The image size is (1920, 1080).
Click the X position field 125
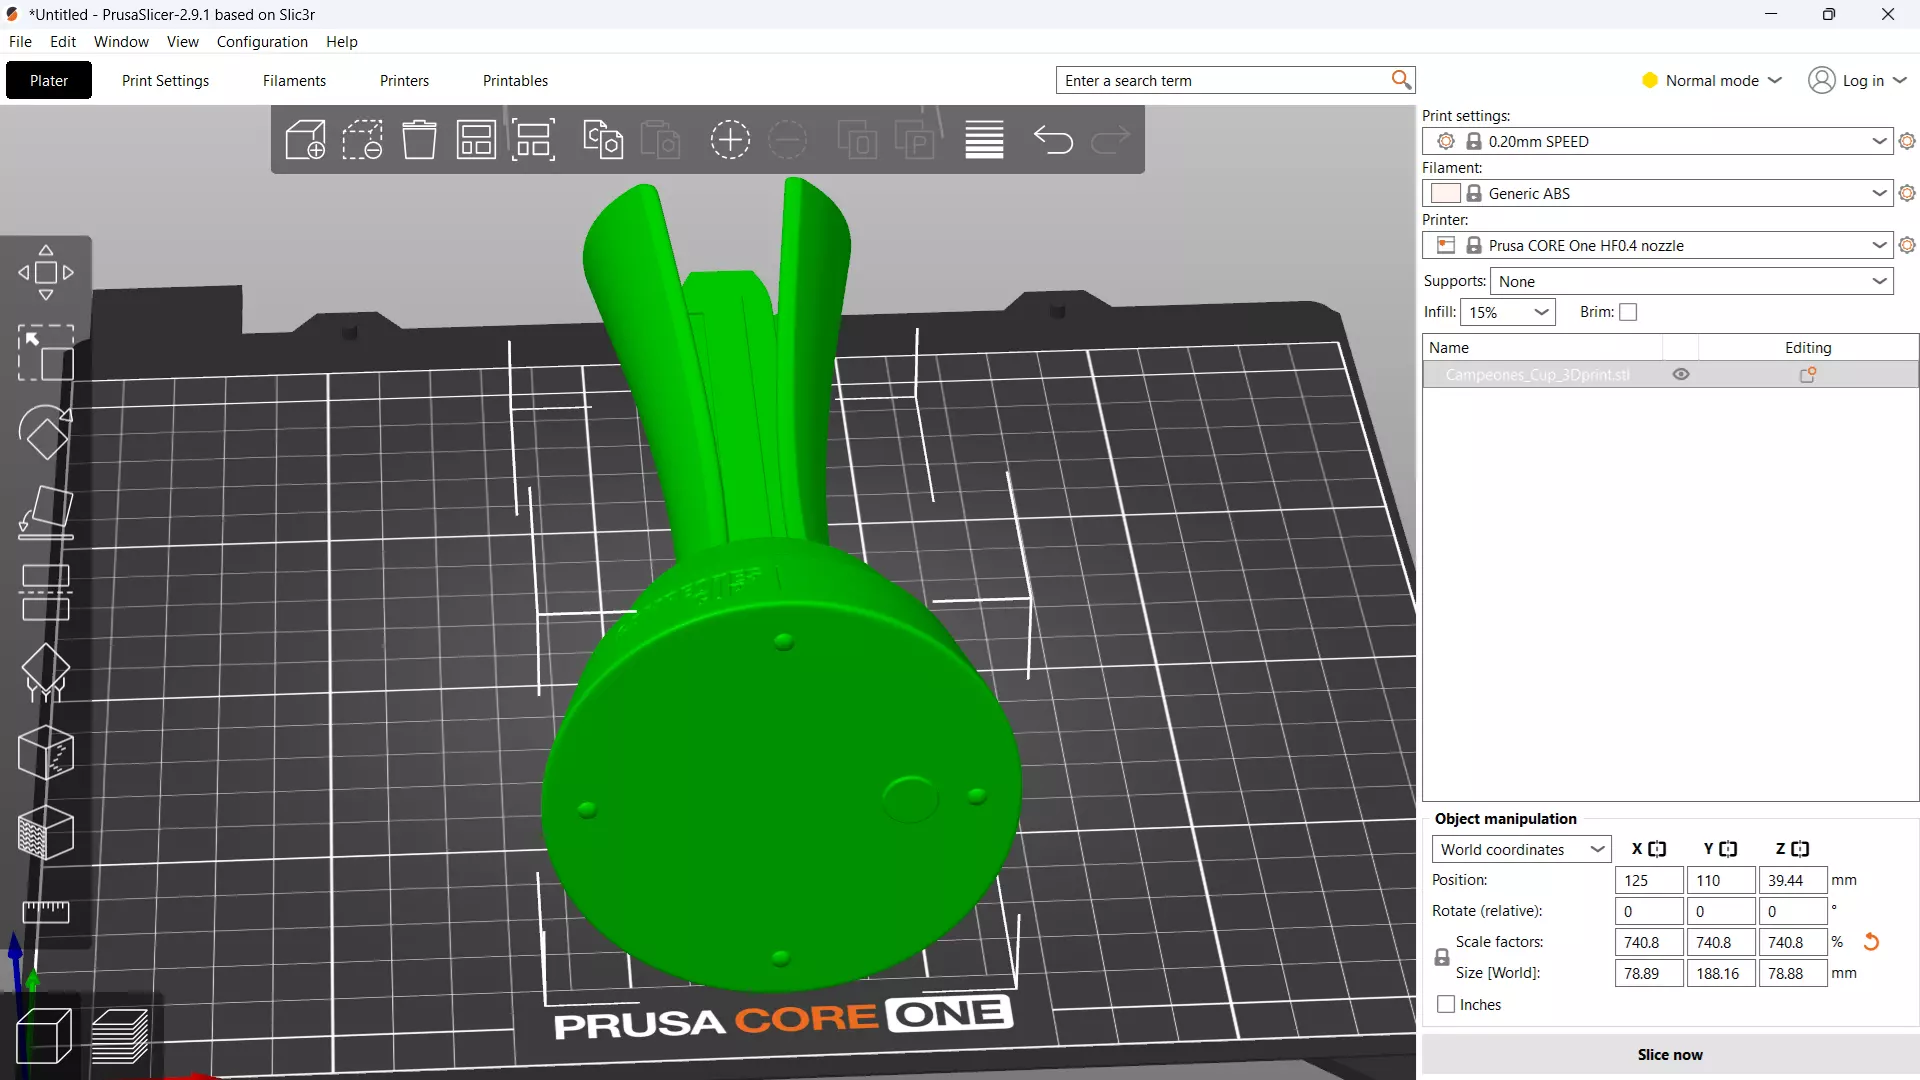tap(1649, 880)
